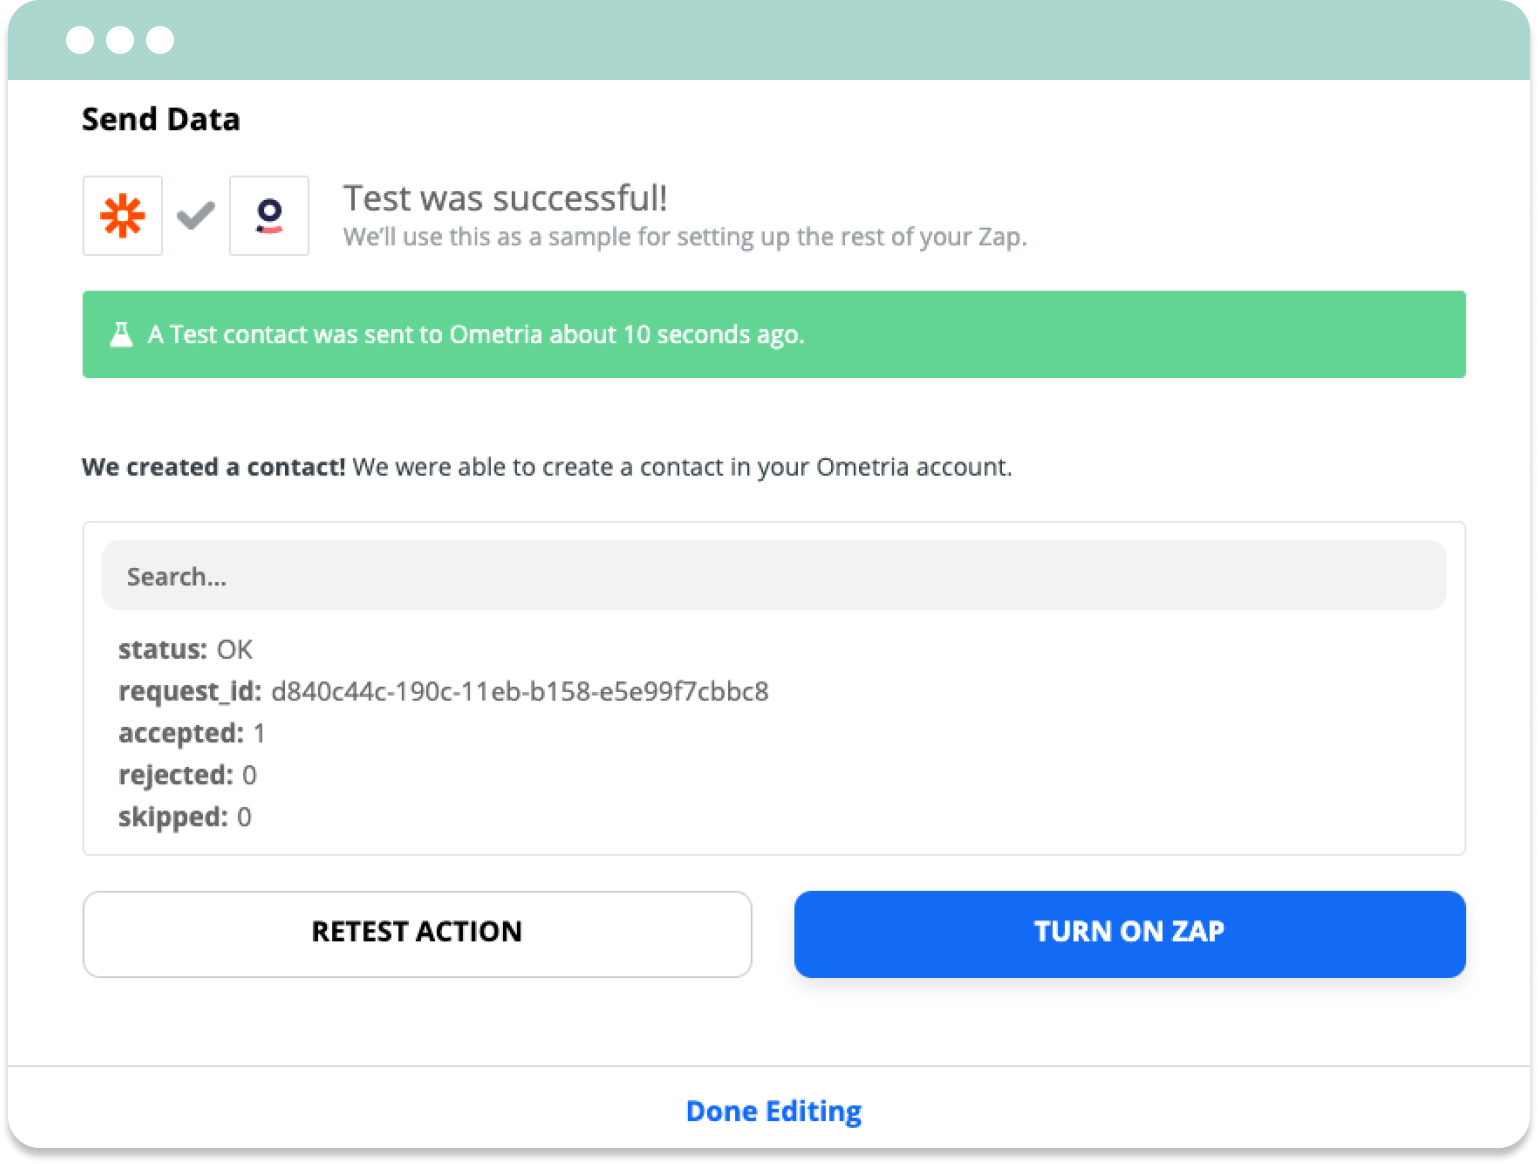Click the orange Zapier asterisk icon
The height and width of the screenshot is (1164, 1538).
[122, 216]
